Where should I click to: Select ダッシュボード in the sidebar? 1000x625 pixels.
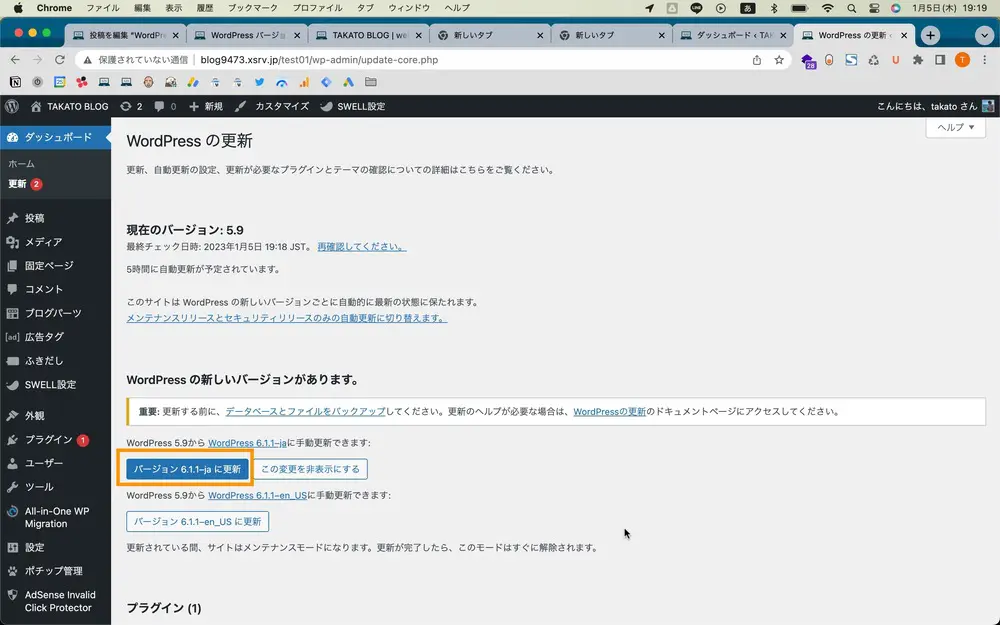tap(55, 137)
